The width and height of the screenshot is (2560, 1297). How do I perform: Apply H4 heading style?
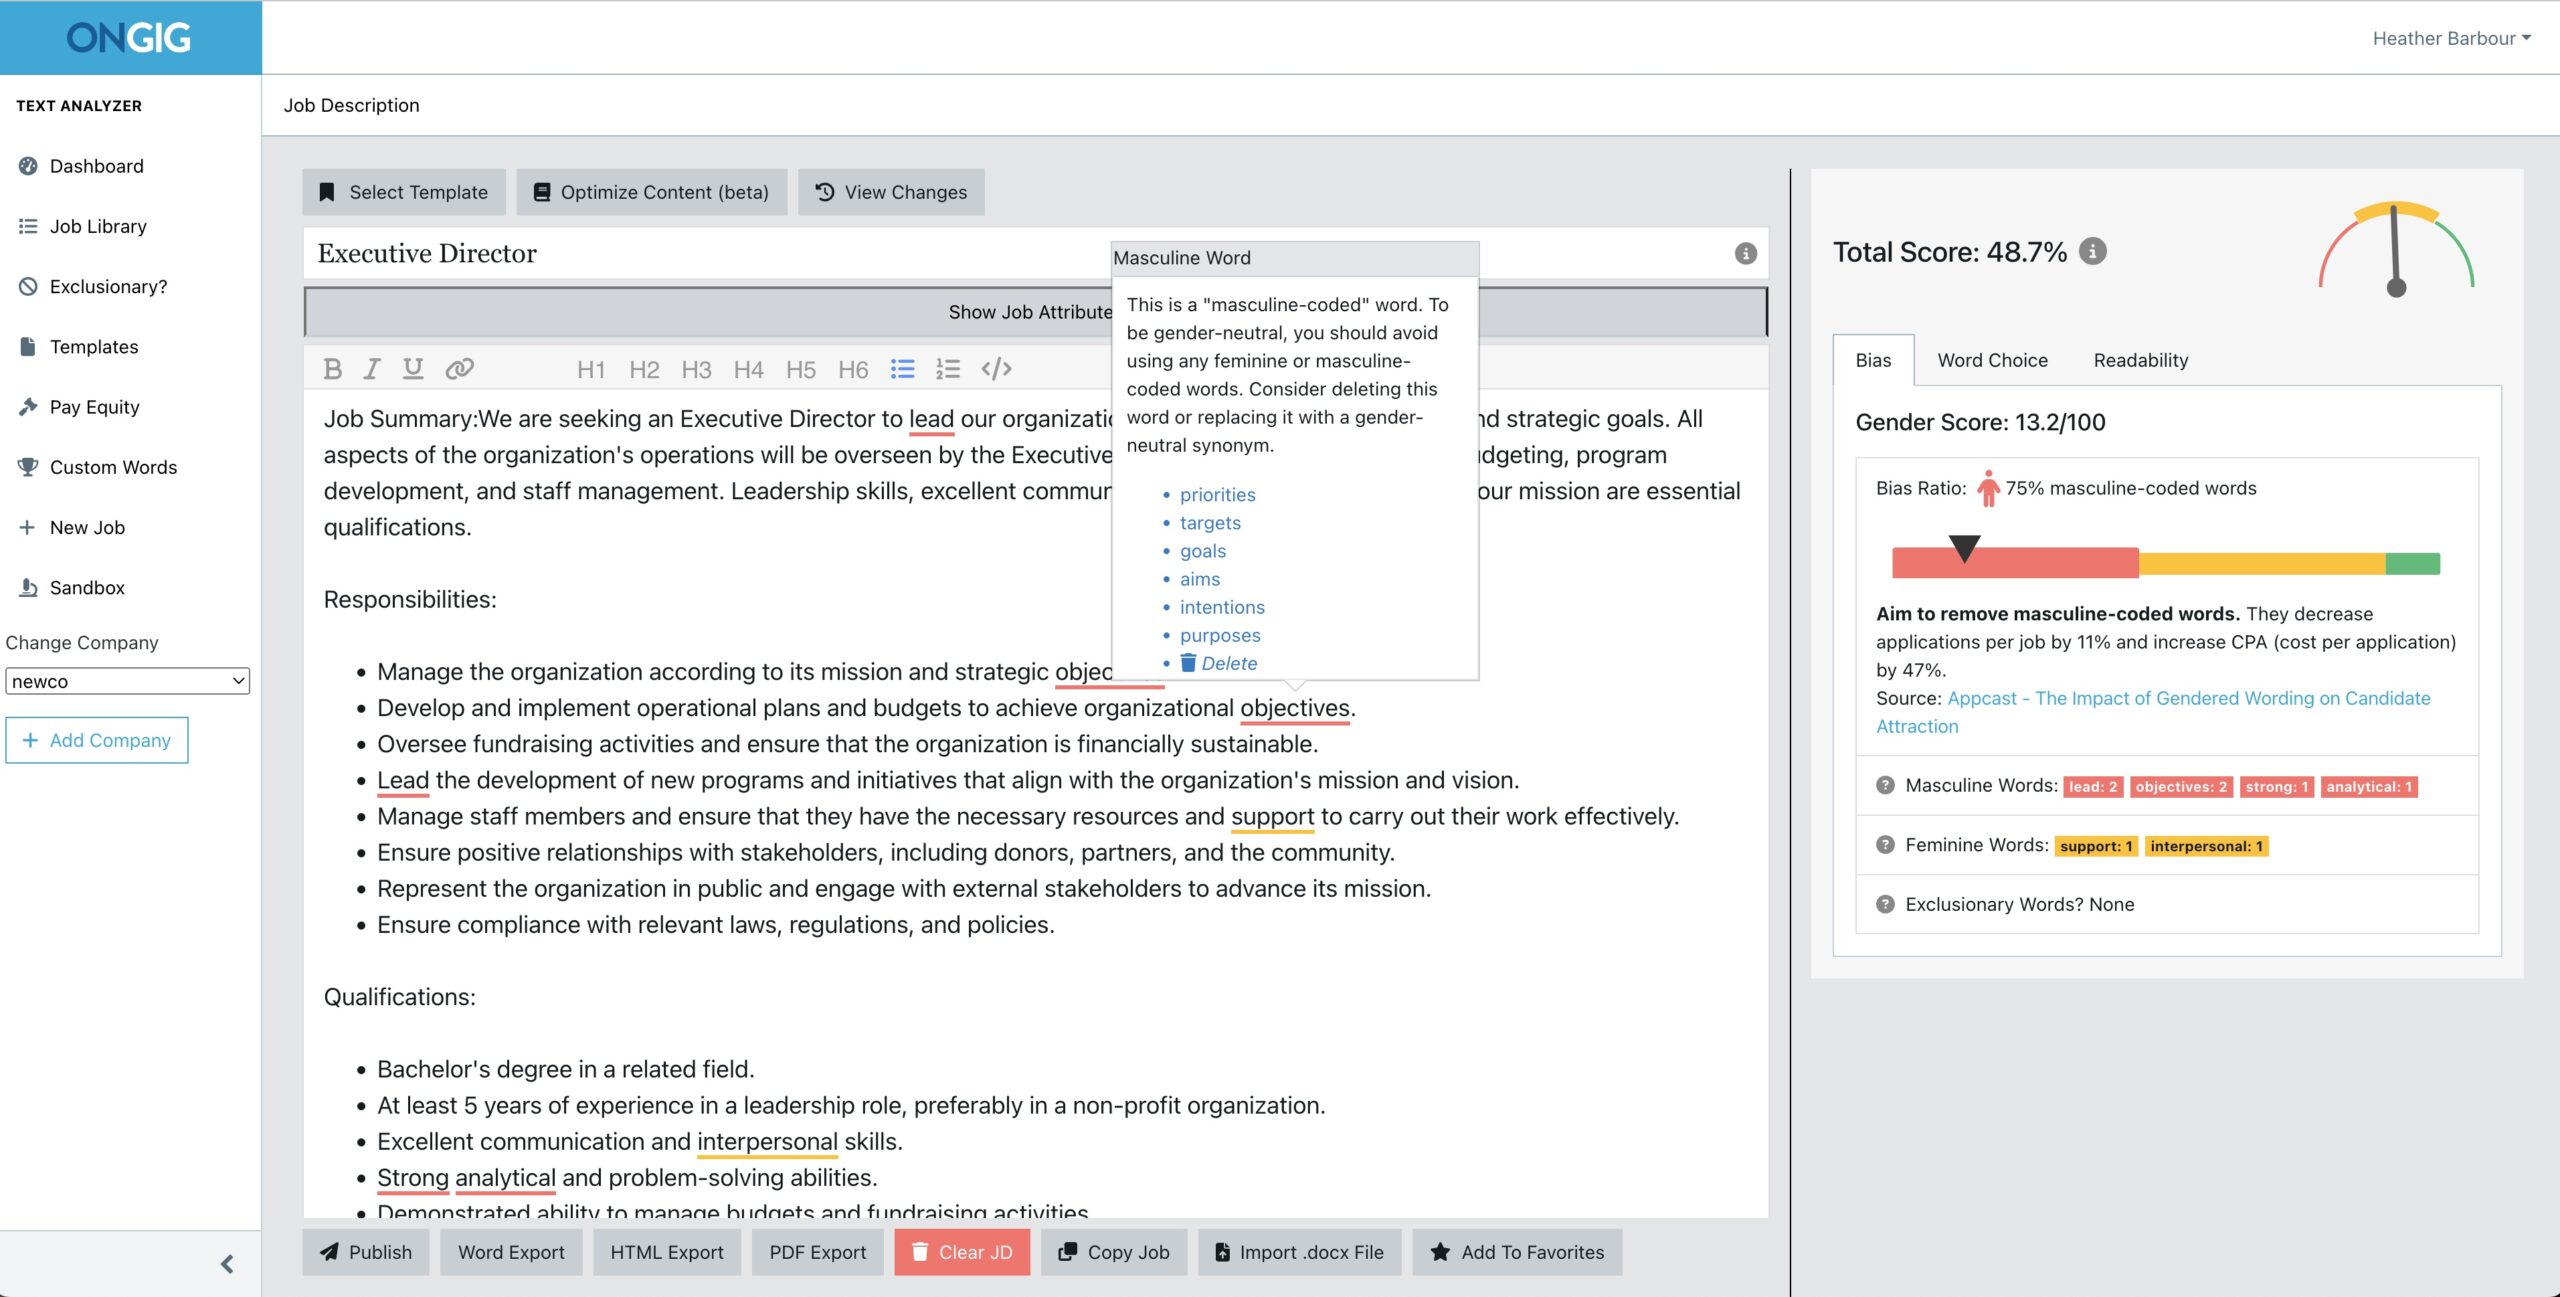(x=748, y=370)
